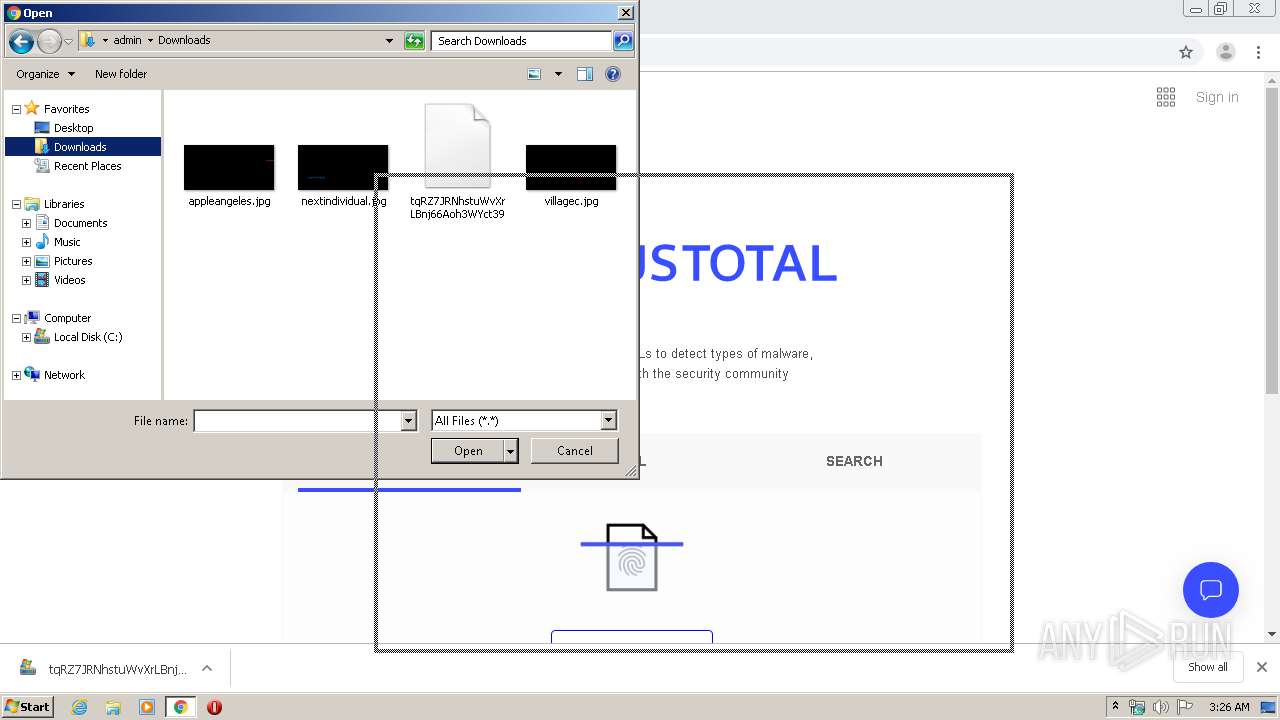Viewport: 1280px width, 720px height.
Task: Open Google apps grid icon
Action: (x=1166, y=97)
